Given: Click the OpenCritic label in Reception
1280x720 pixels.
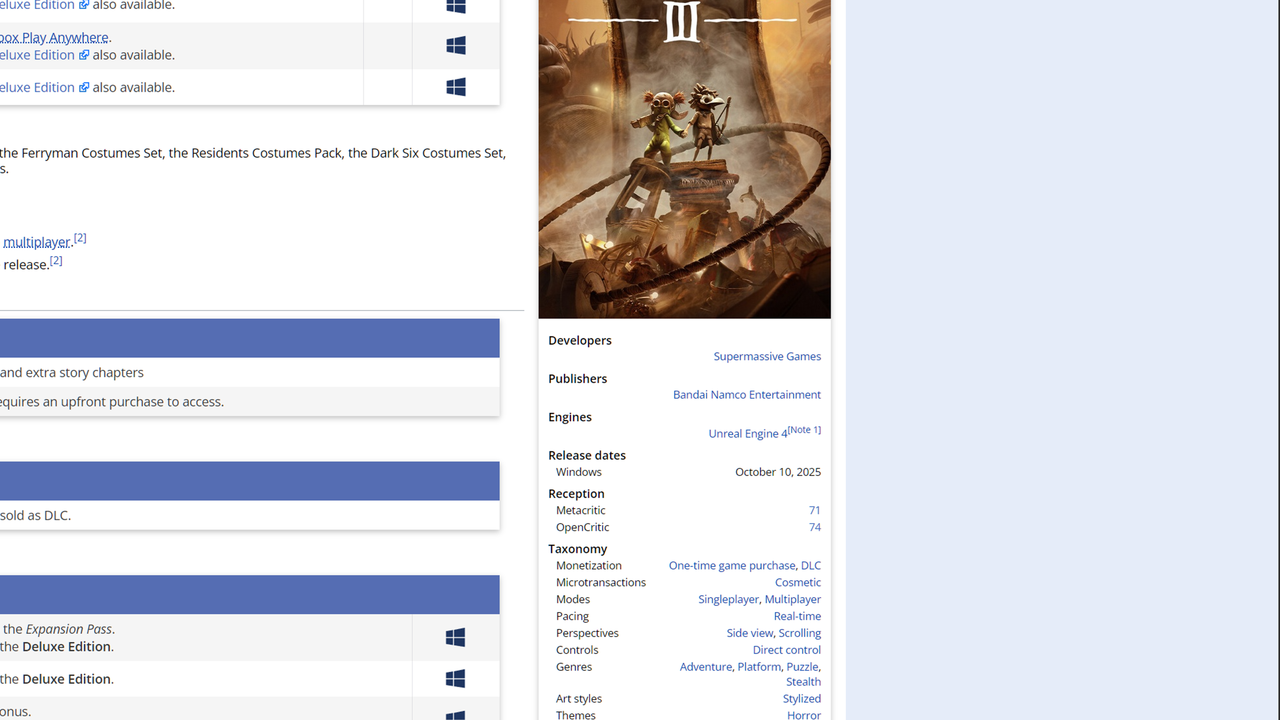Looking at the screenshot, I should (583, 527).
